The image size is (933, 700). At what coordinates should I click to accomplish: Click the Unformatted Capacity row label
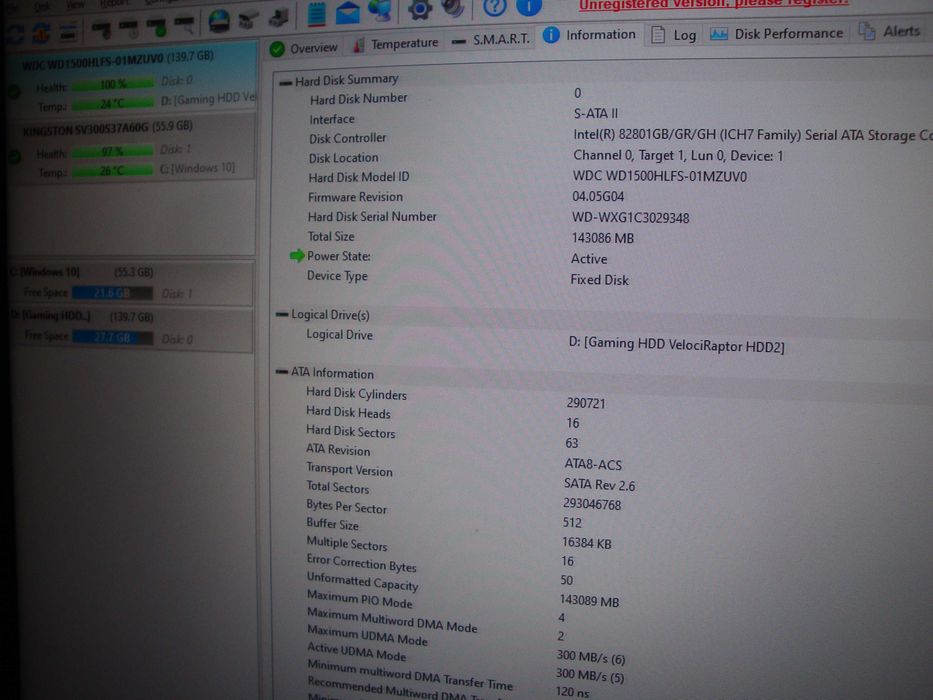[362, 582]
